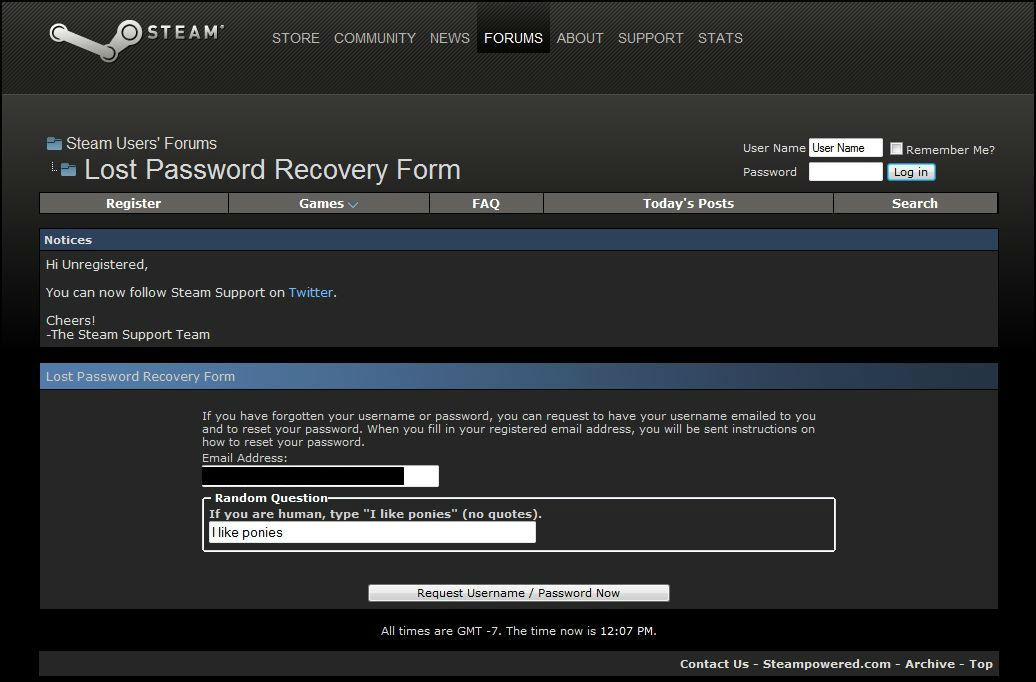1036x682 pixels.
Task: Click the folder icon beside Lost Password Recovery Form title
Action: 69,170
